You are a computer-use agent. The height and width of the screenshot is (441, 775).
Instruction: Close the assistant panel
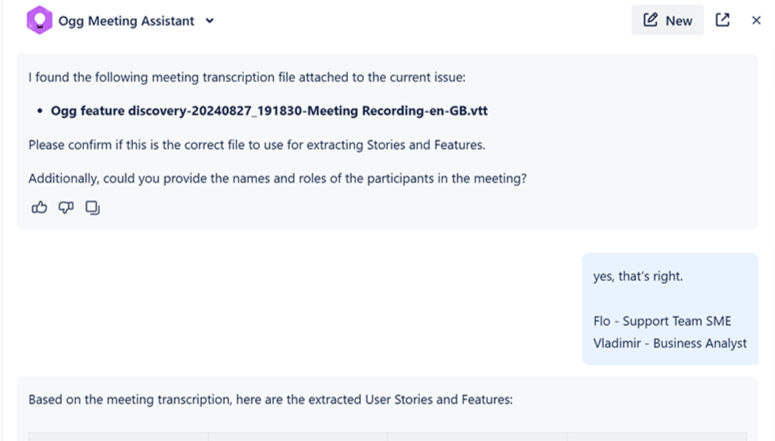point(756,20)
